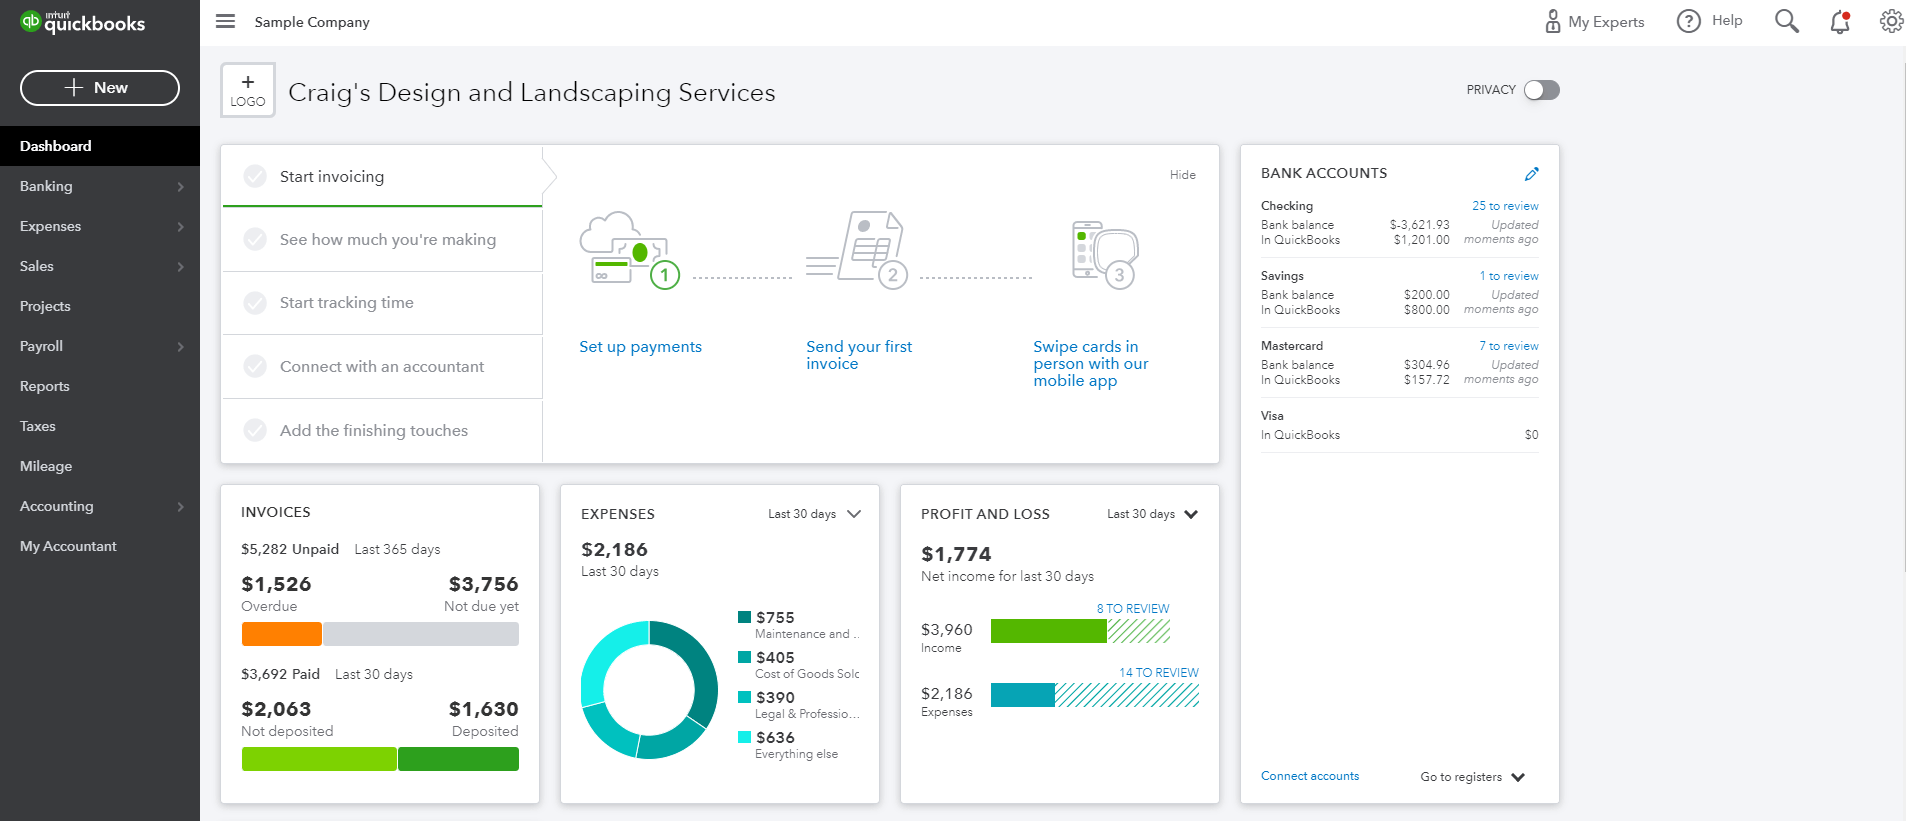
Task: Click Send your first invoice link
Action: pyautogui.click(x=859, y=355)
